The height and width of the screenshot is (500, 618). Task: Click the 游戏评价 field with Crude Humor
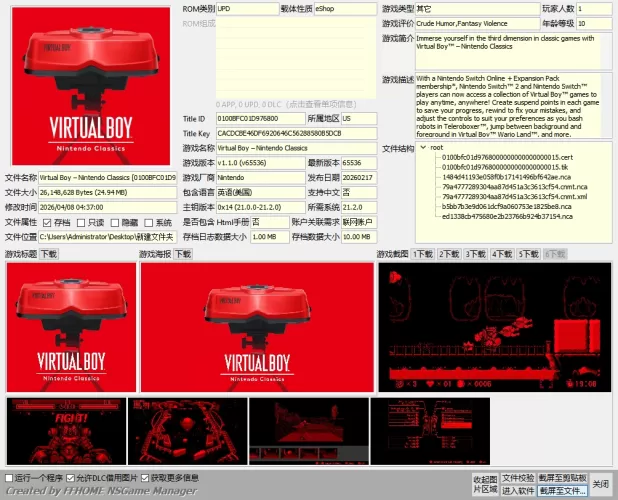pos(477,24)
